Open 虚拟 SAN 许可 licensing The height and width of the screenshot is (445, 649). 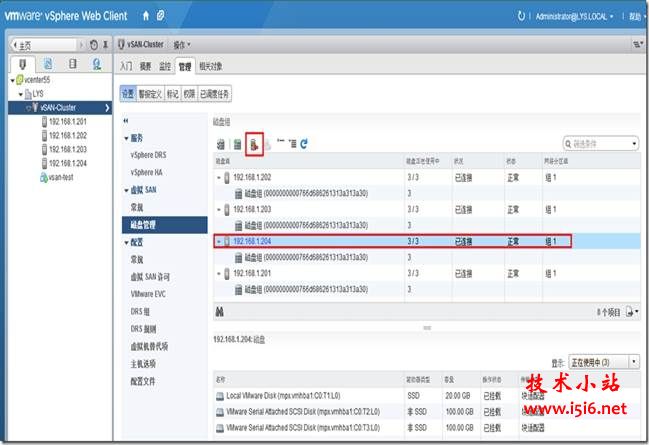pyautogui.click(x=150, y=277)
